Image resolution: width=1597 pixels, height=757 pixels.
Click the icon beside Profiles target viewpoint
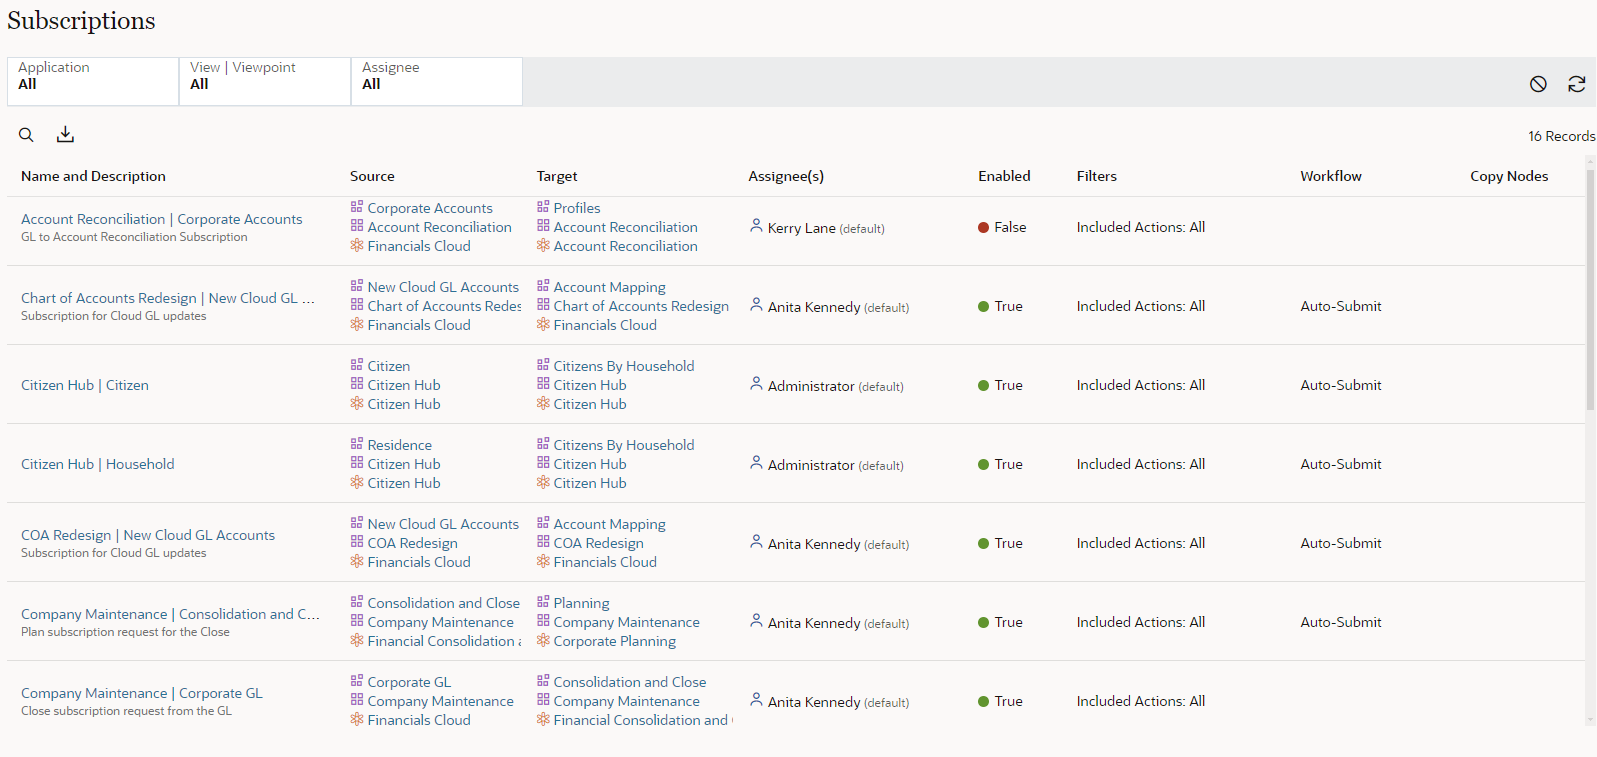coord(543,207)
